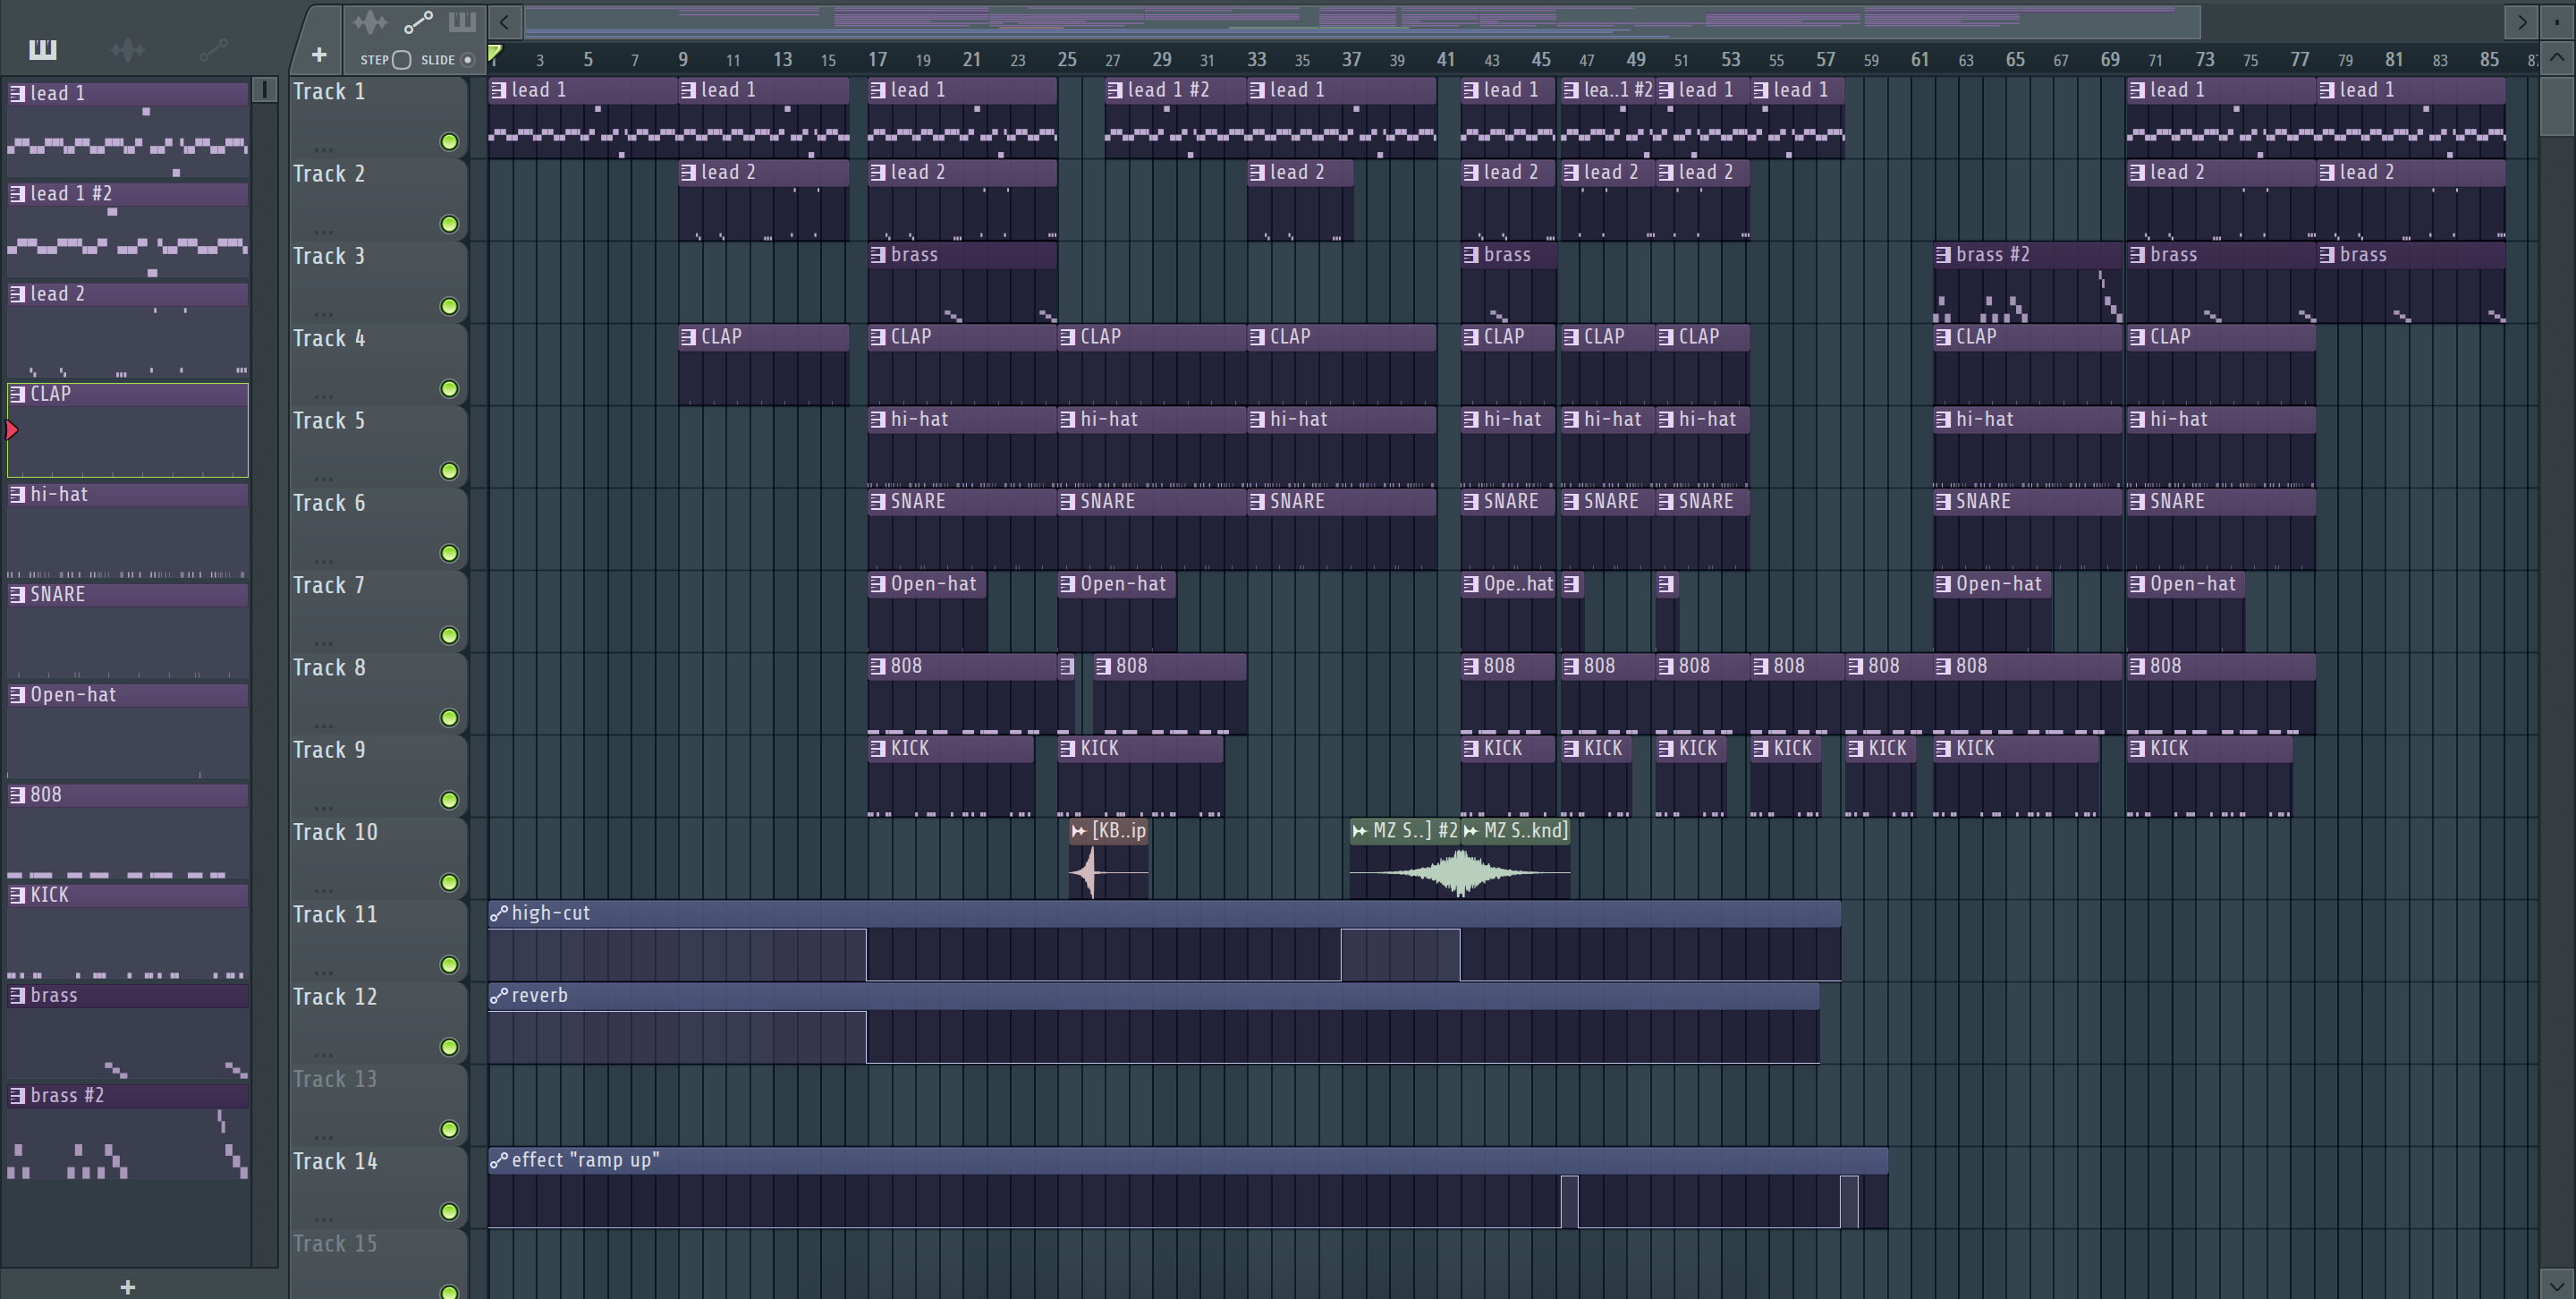Click the lead 2 pattern icon in the picker
The width and height of the screenshot is (2576, 1299).
click(x=18, y=294)
